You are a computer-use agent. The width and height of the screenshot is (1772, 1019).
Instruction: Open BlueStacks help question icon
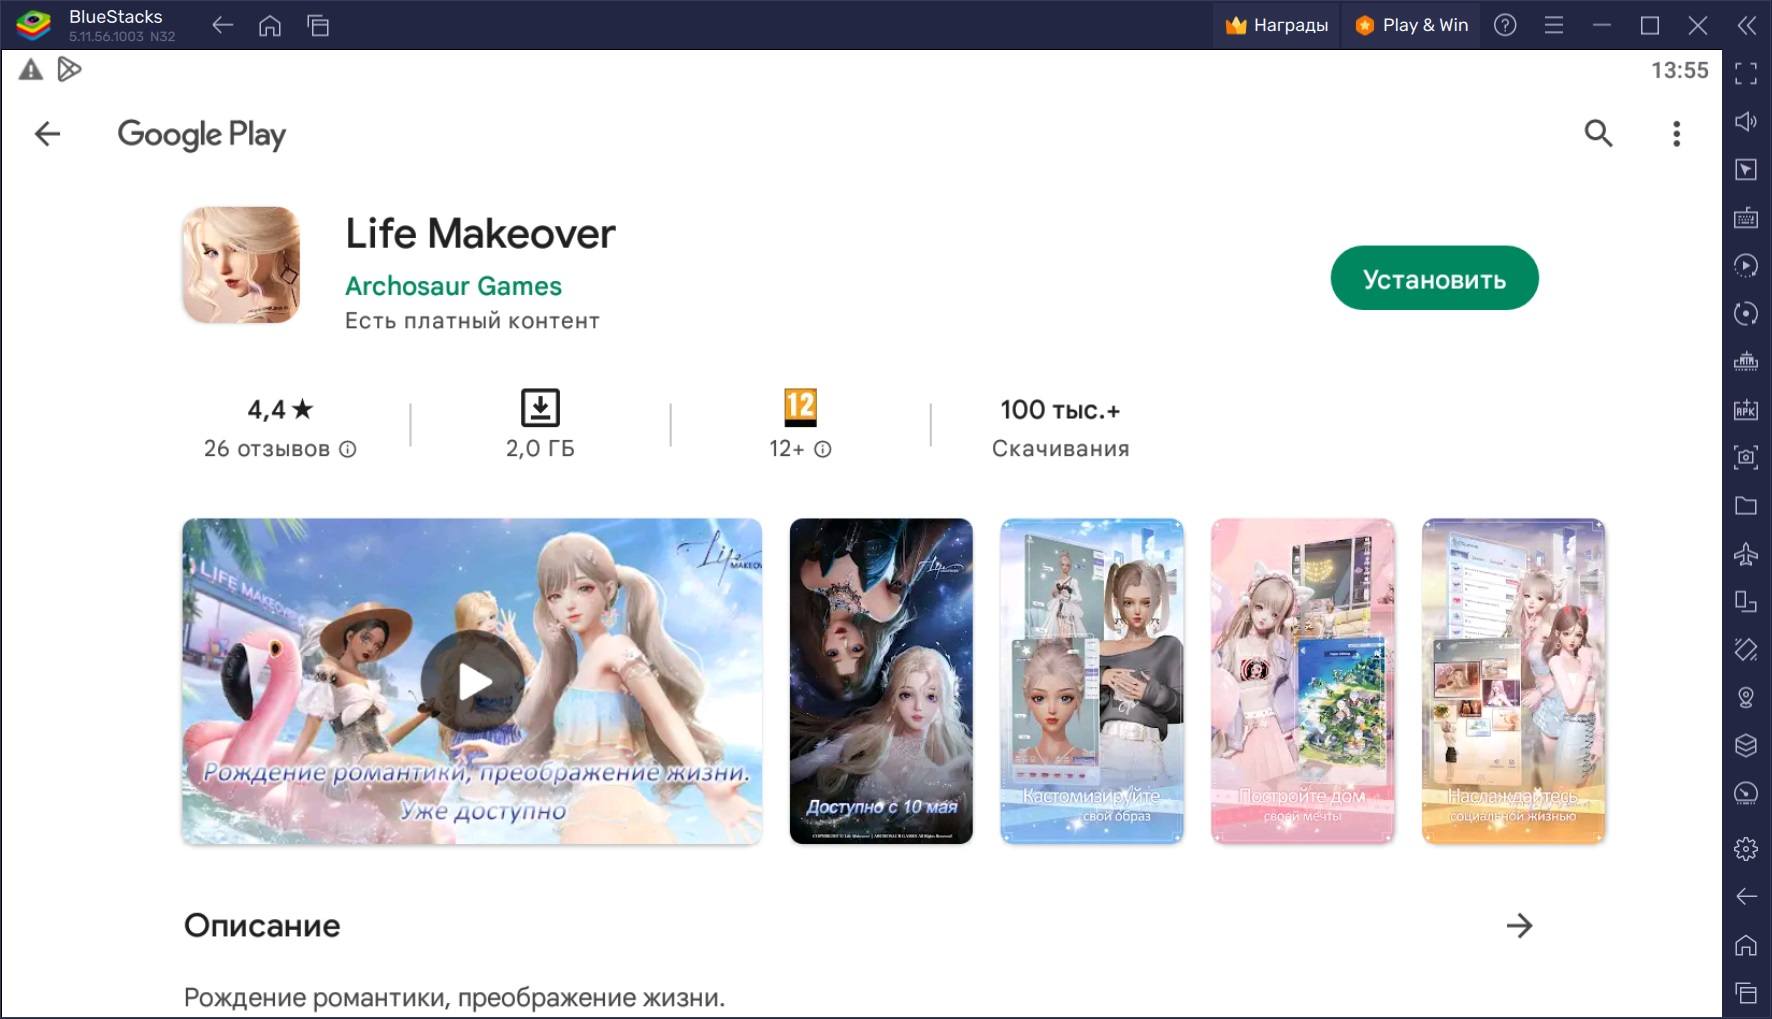pyautogui.click(x=1505, y=25)
